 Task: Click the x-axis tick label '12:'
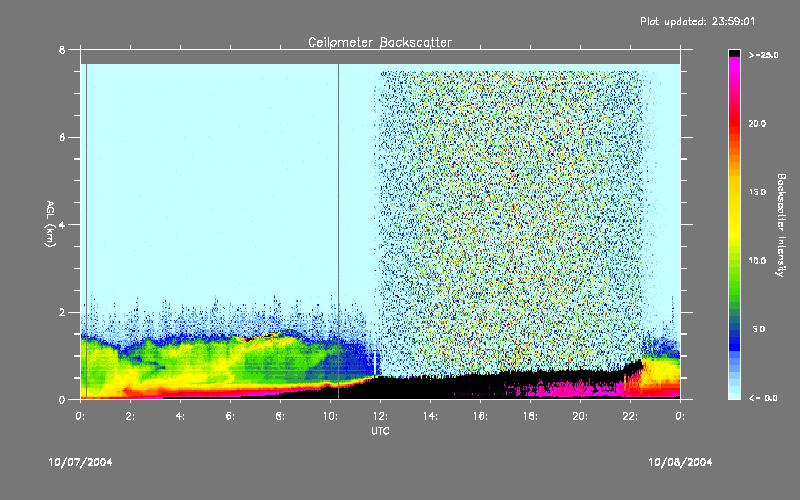click(x=380, y=416)
